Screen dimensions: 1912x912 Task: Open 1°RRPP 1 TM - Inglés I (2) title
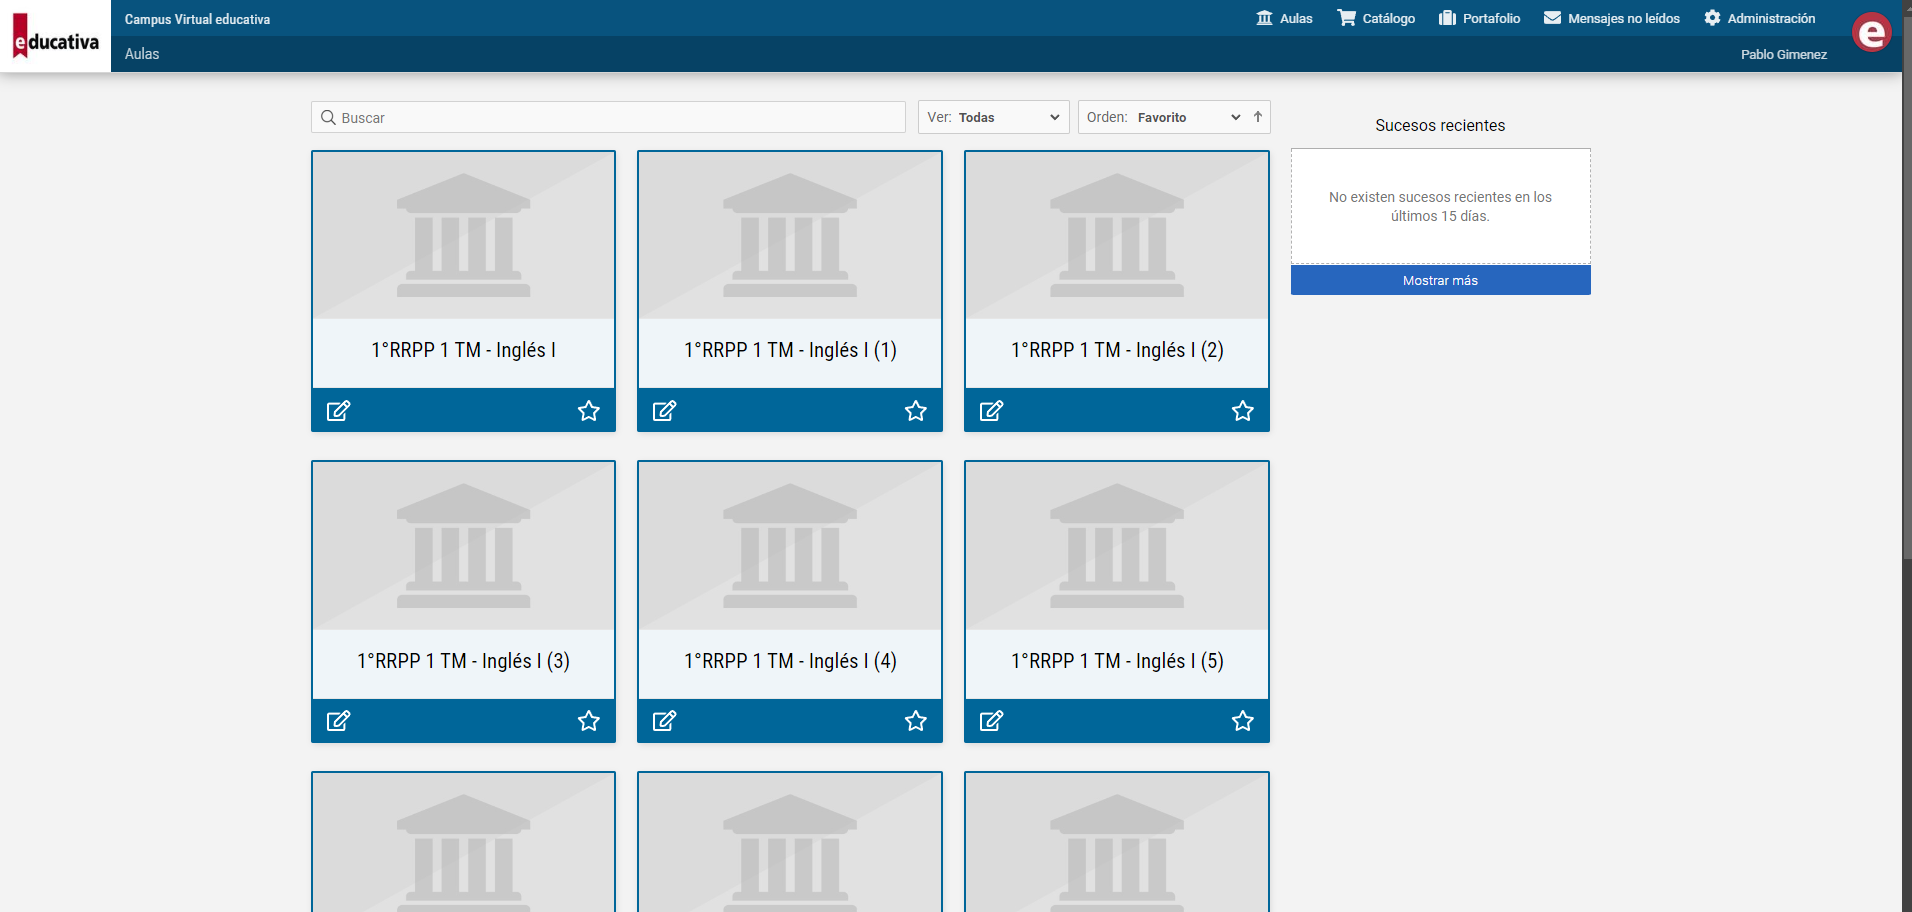pos(1117,350)
